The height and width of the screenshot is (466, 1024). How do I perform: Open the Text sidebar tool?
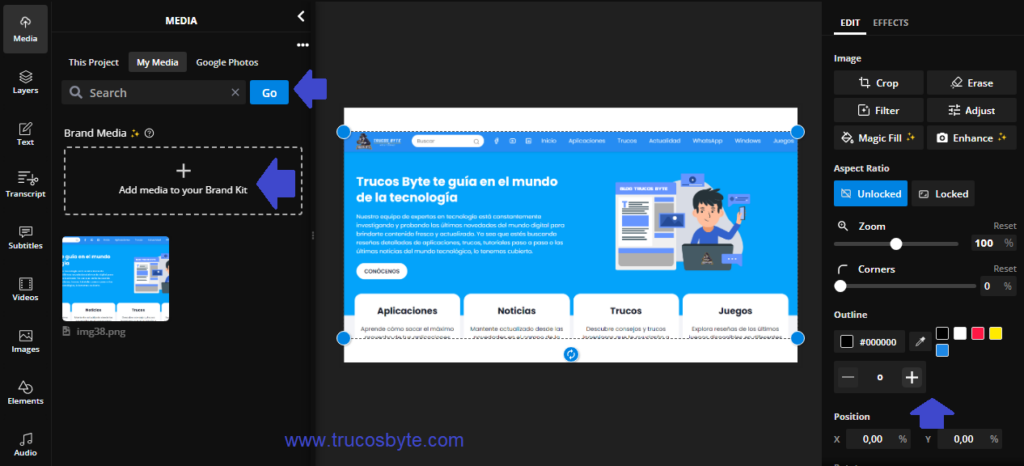point(25,134)
